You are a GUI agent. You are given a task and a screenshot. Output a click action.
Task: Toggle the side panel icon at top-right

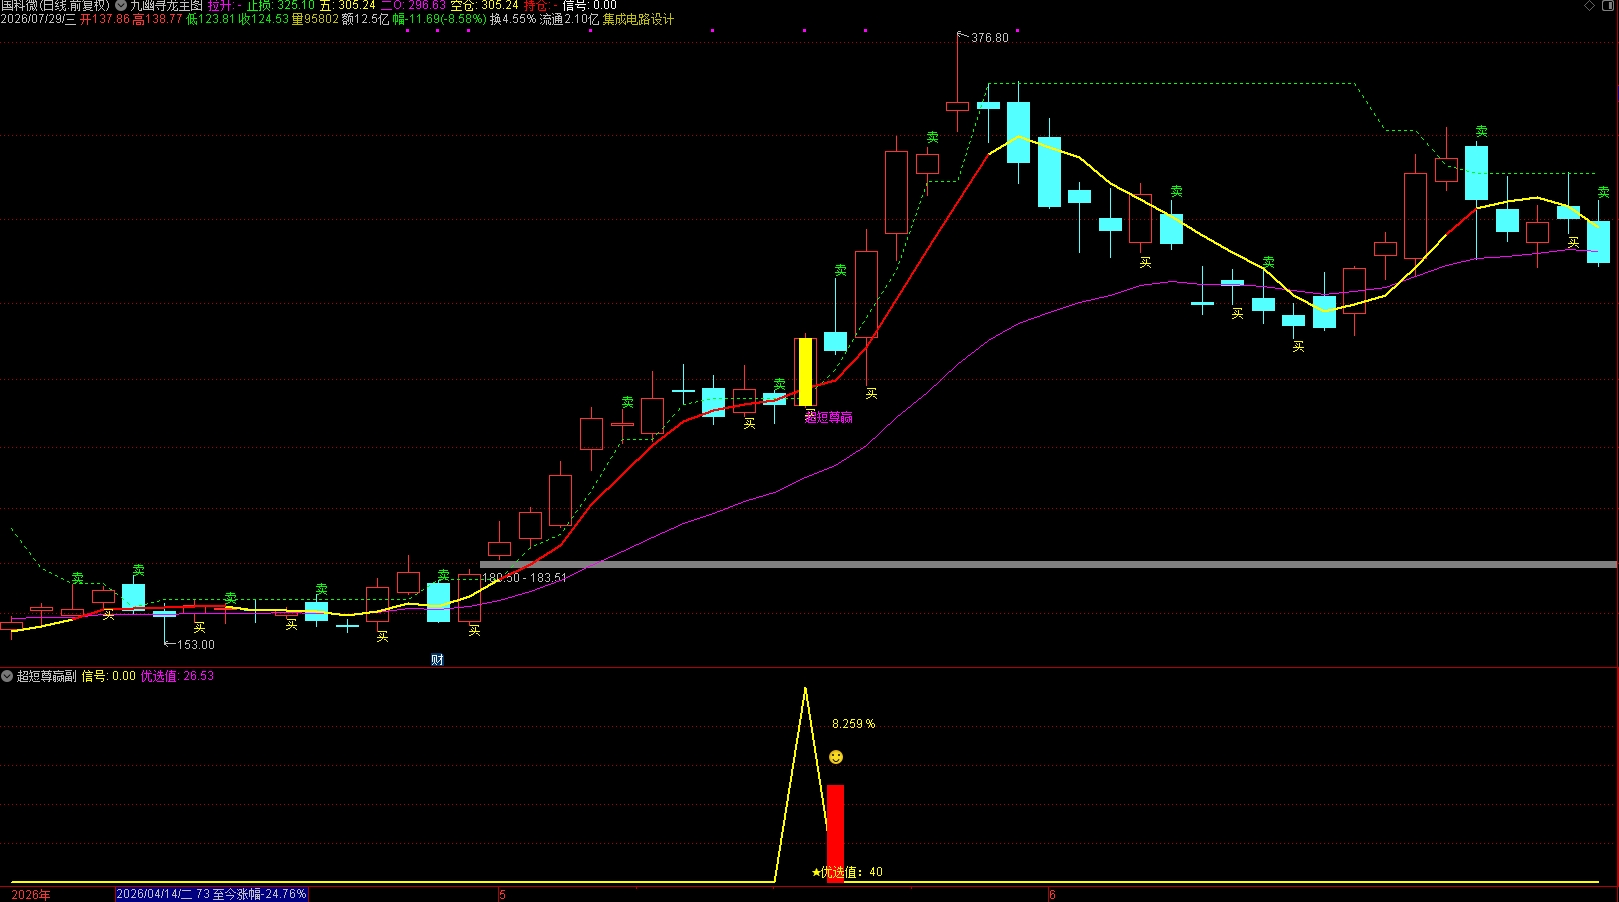[x=1608, y=6]
